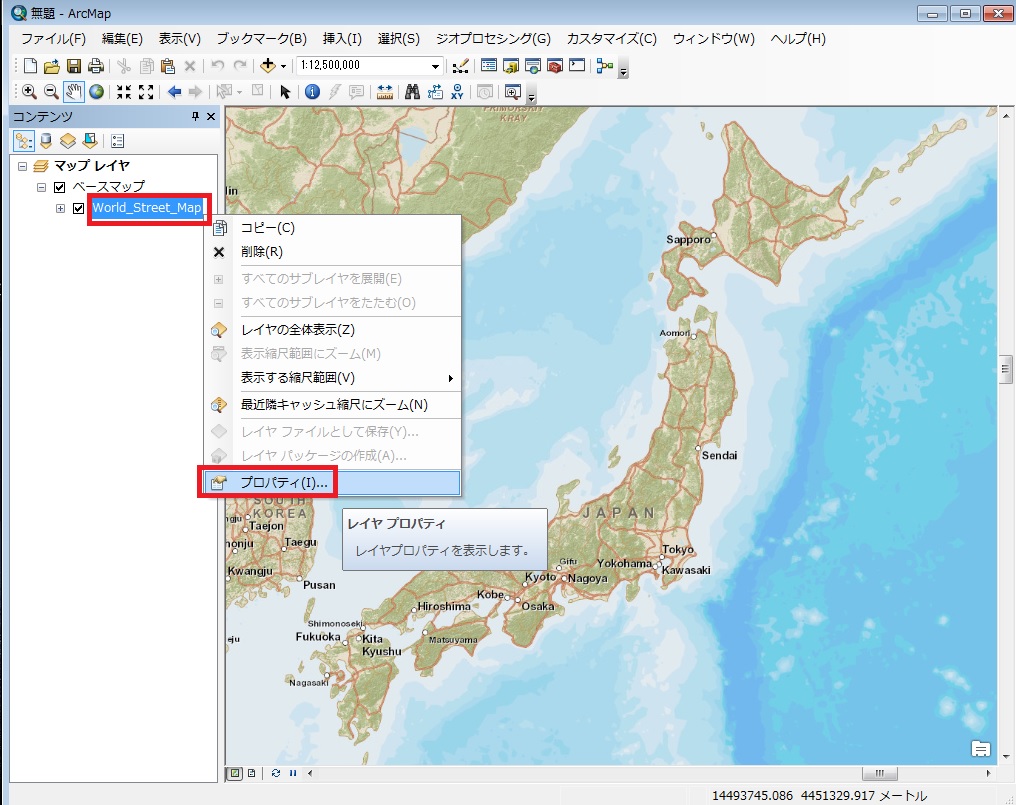Choose プロパティ(I)... from context menu

pyautogui.click(x=277, y=483)
